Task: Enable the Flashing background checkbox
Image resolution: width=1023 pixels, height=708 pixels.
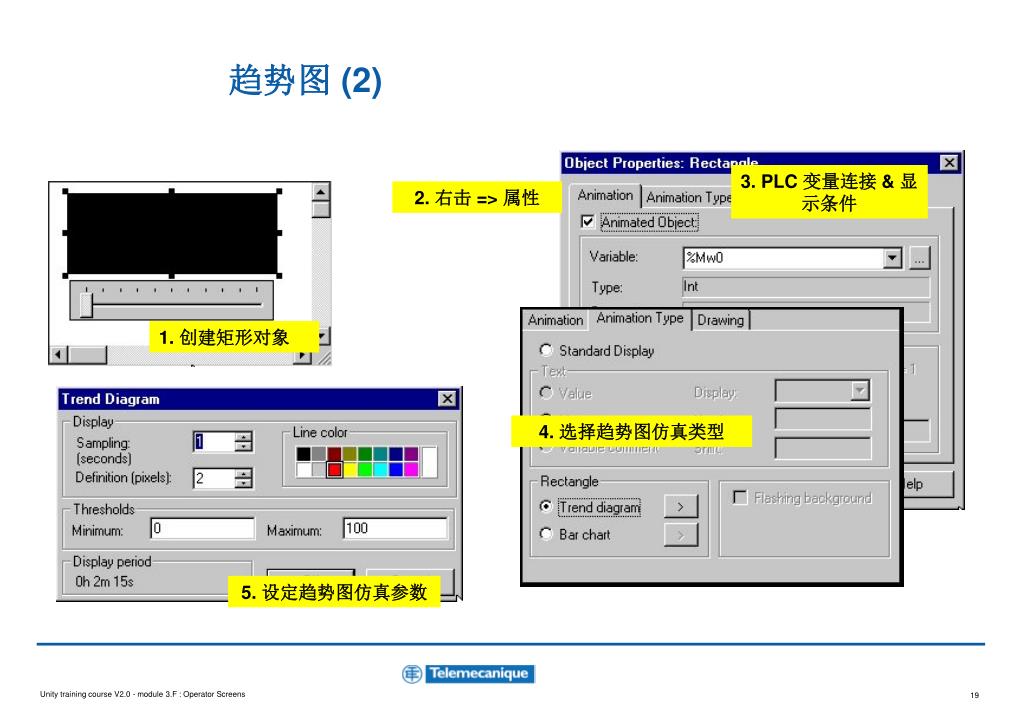Action: point(740,498)
